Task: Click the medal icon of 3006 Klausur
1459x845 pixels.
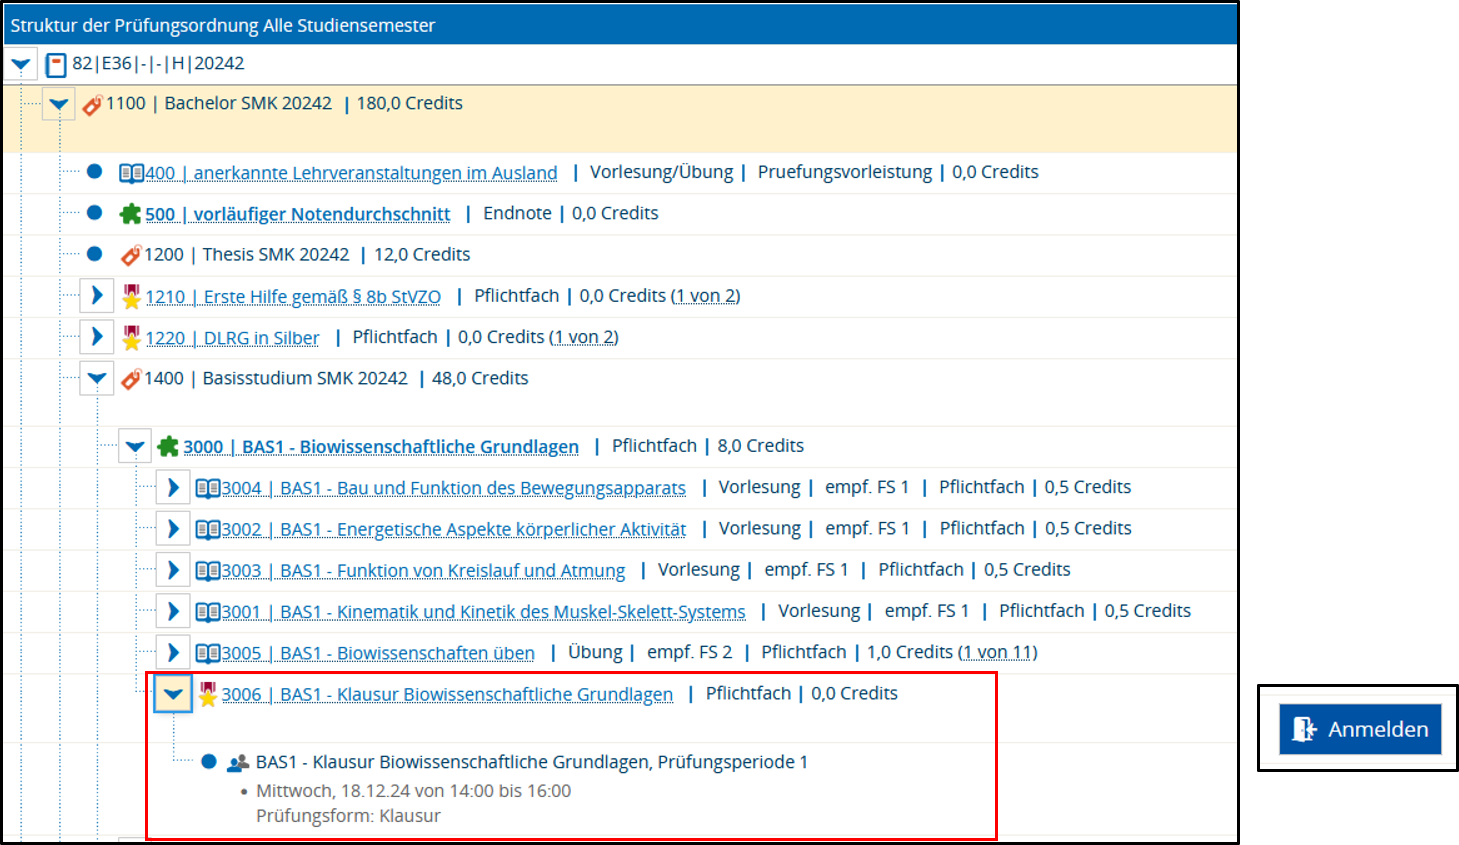Action: (207, 694)
